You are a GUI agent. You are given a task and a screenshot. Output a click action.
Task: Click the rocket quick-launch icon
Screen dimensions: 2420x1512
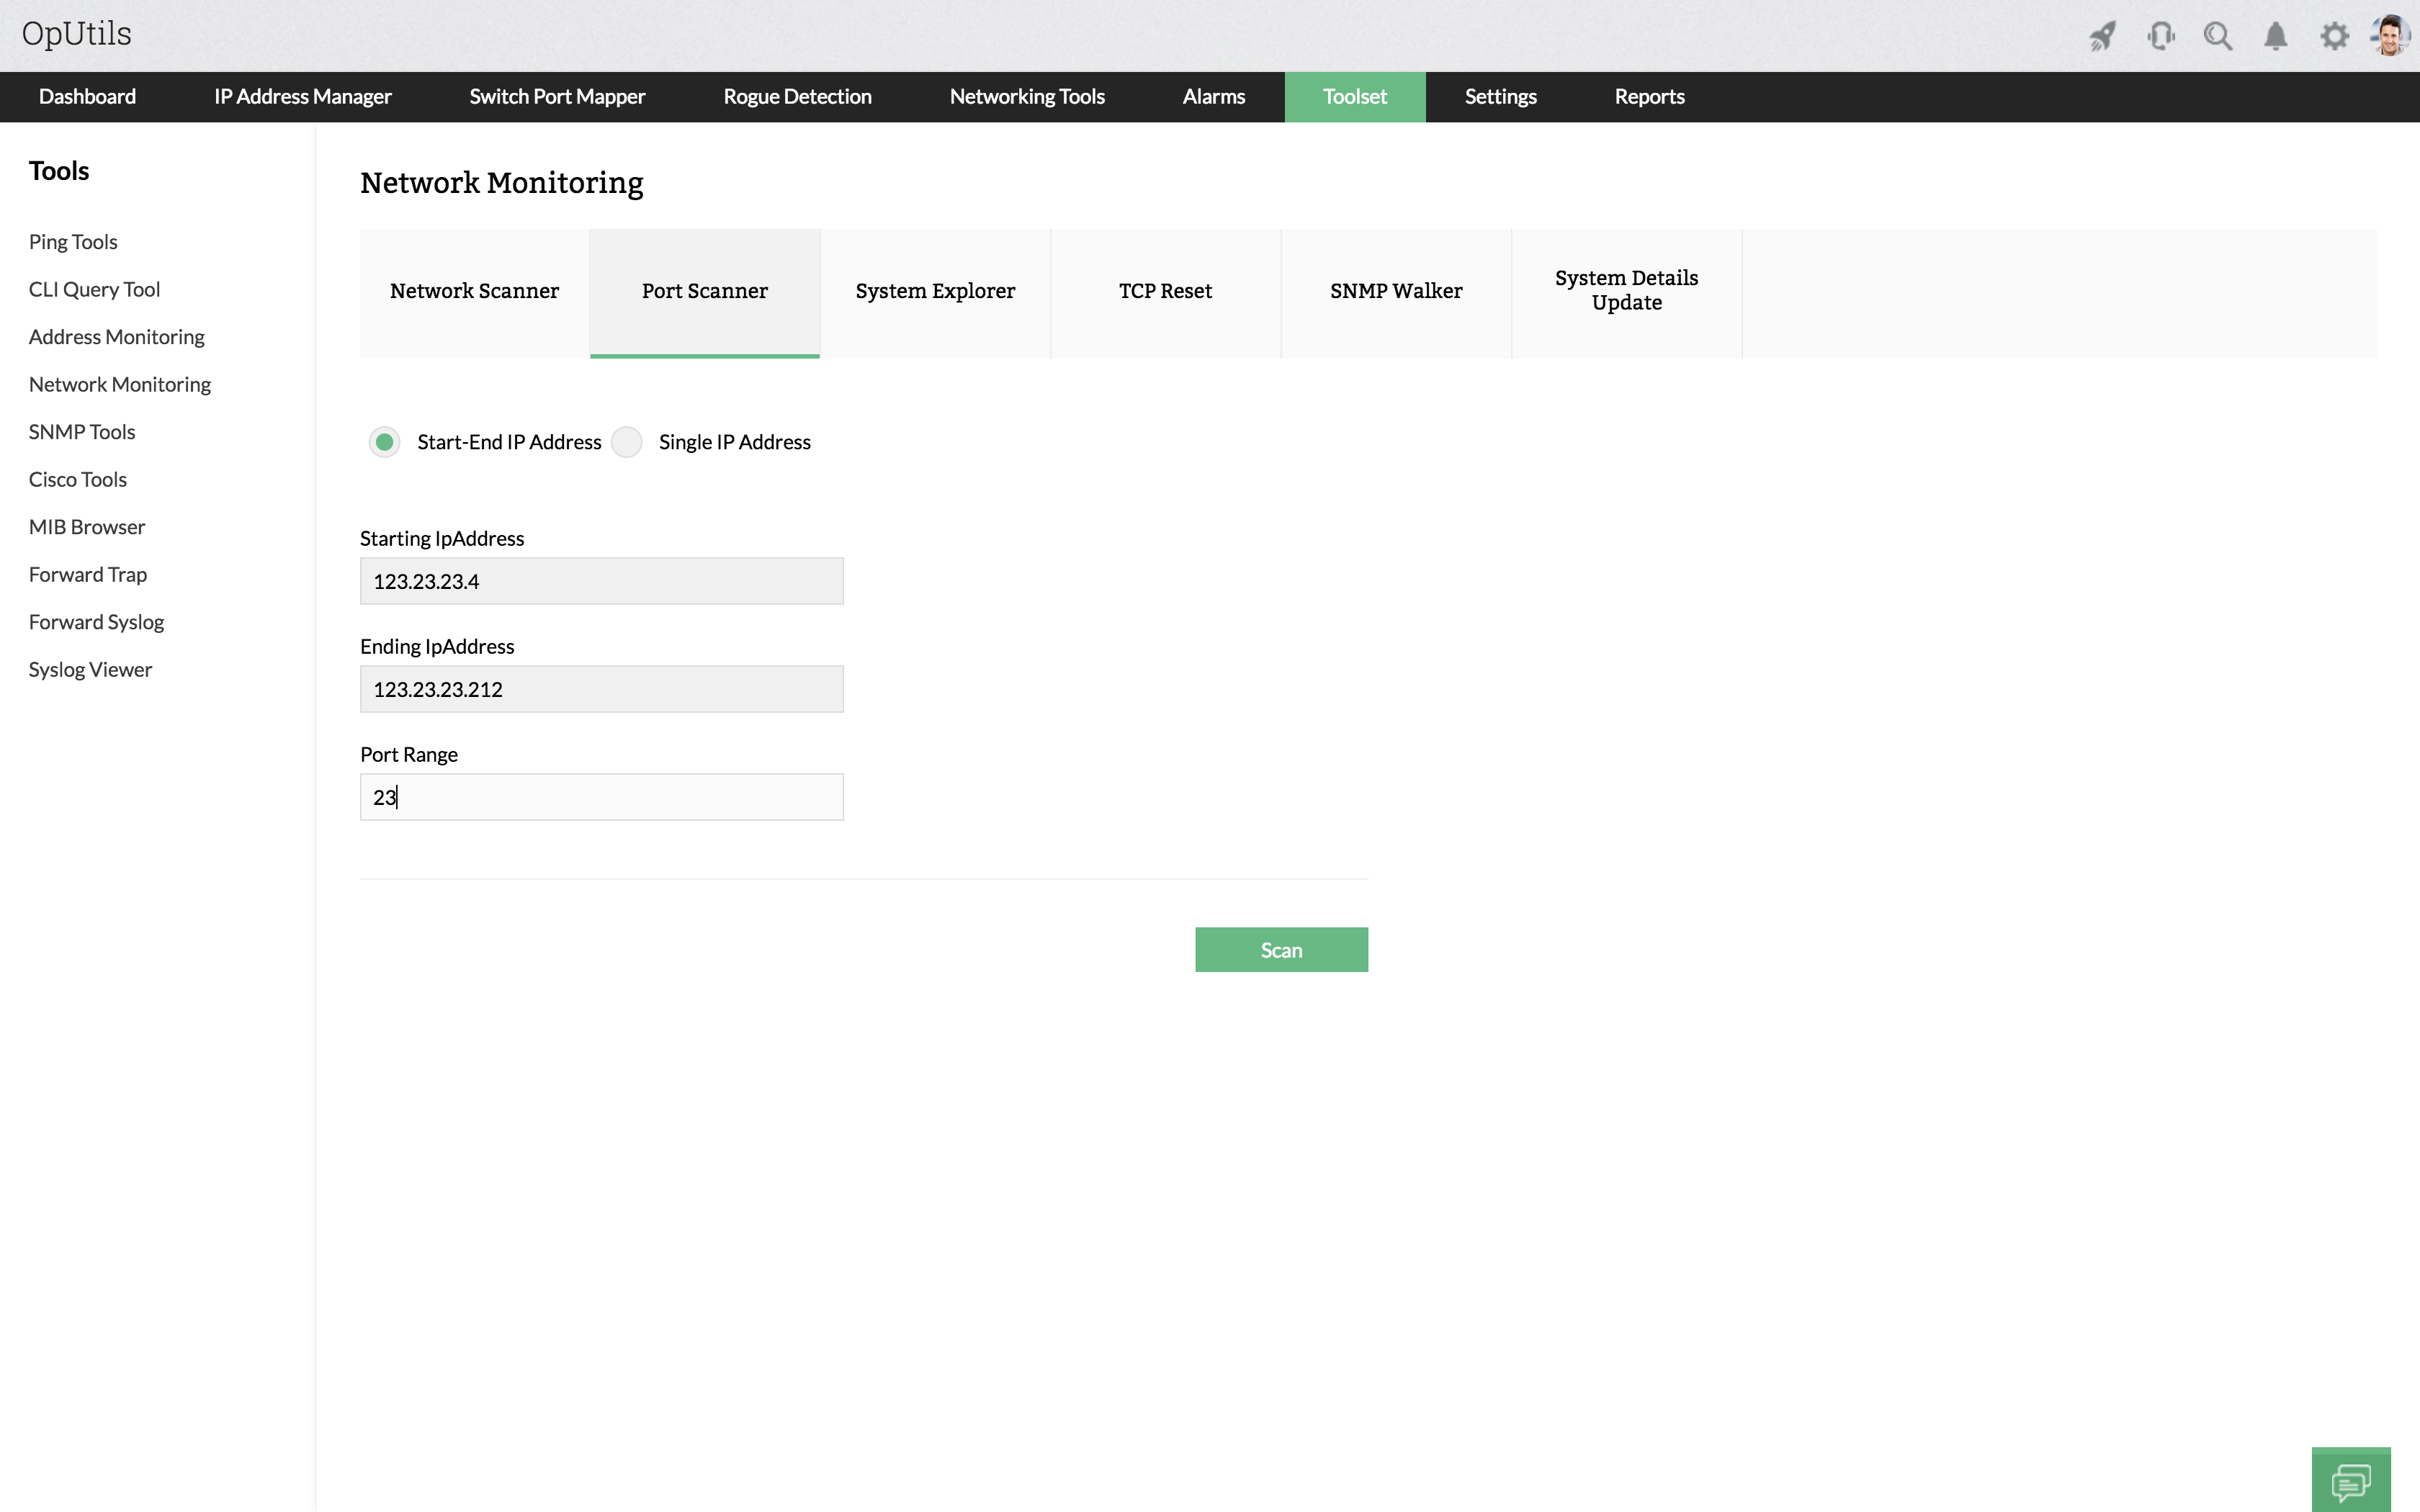pos(2102,37)
